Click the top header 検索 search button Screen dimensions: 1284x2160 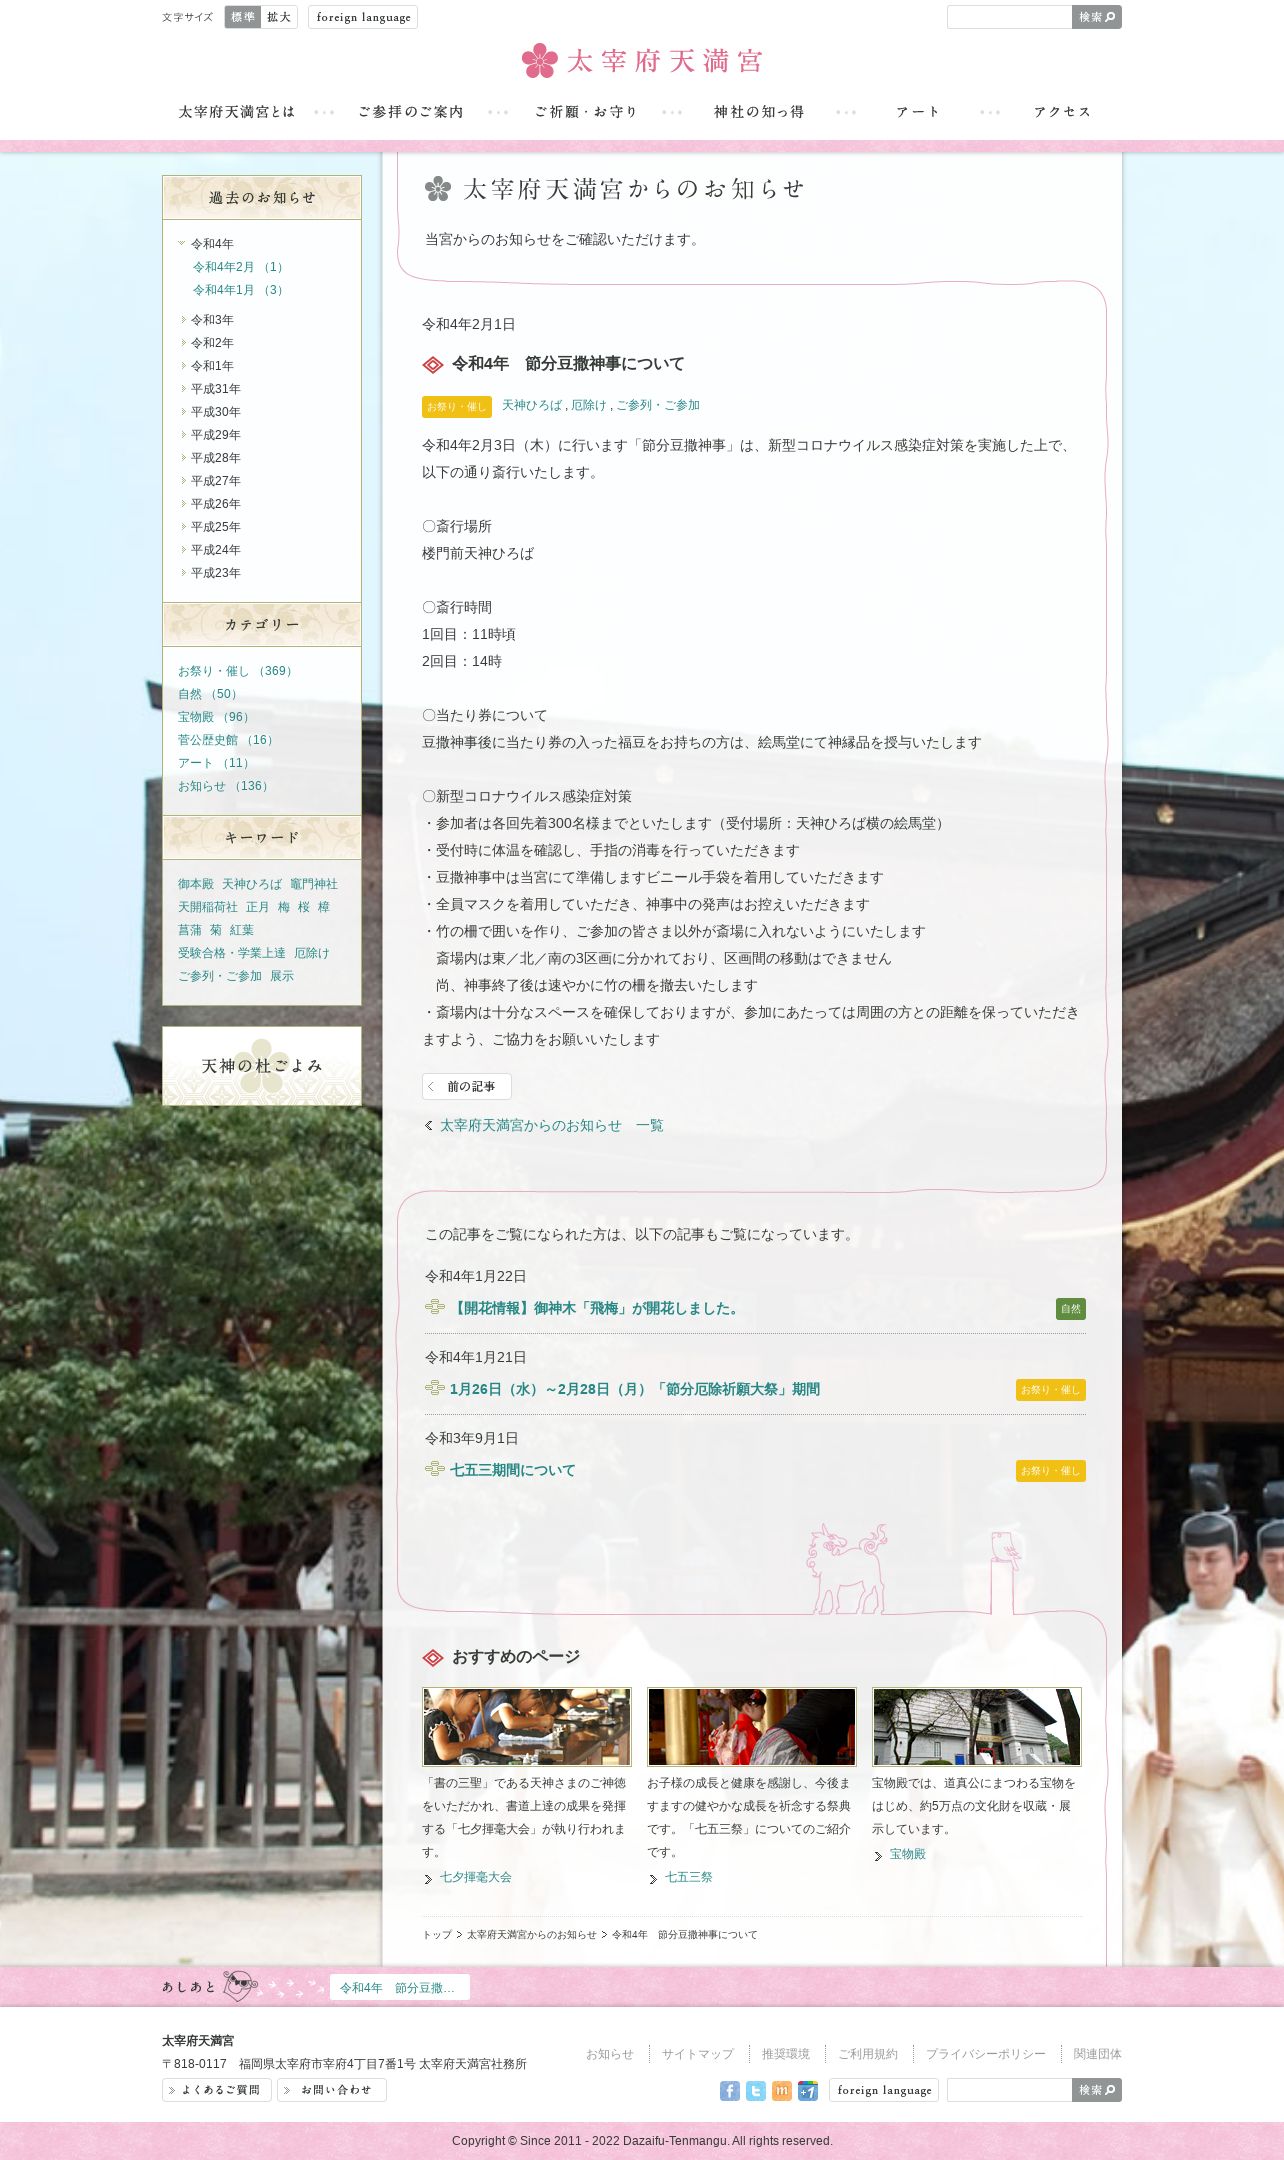[x=1097, y=17]
